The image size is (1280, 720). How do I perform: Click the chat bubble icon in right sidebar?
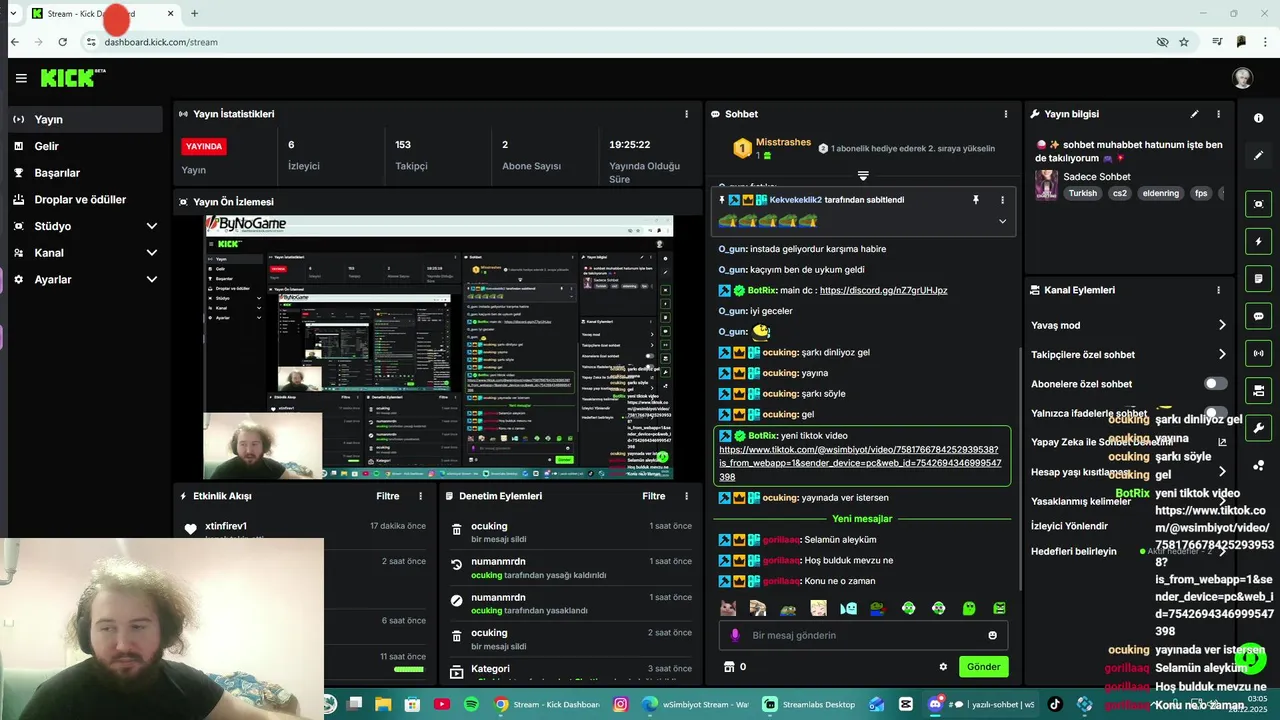click(x=1258, y=316)
